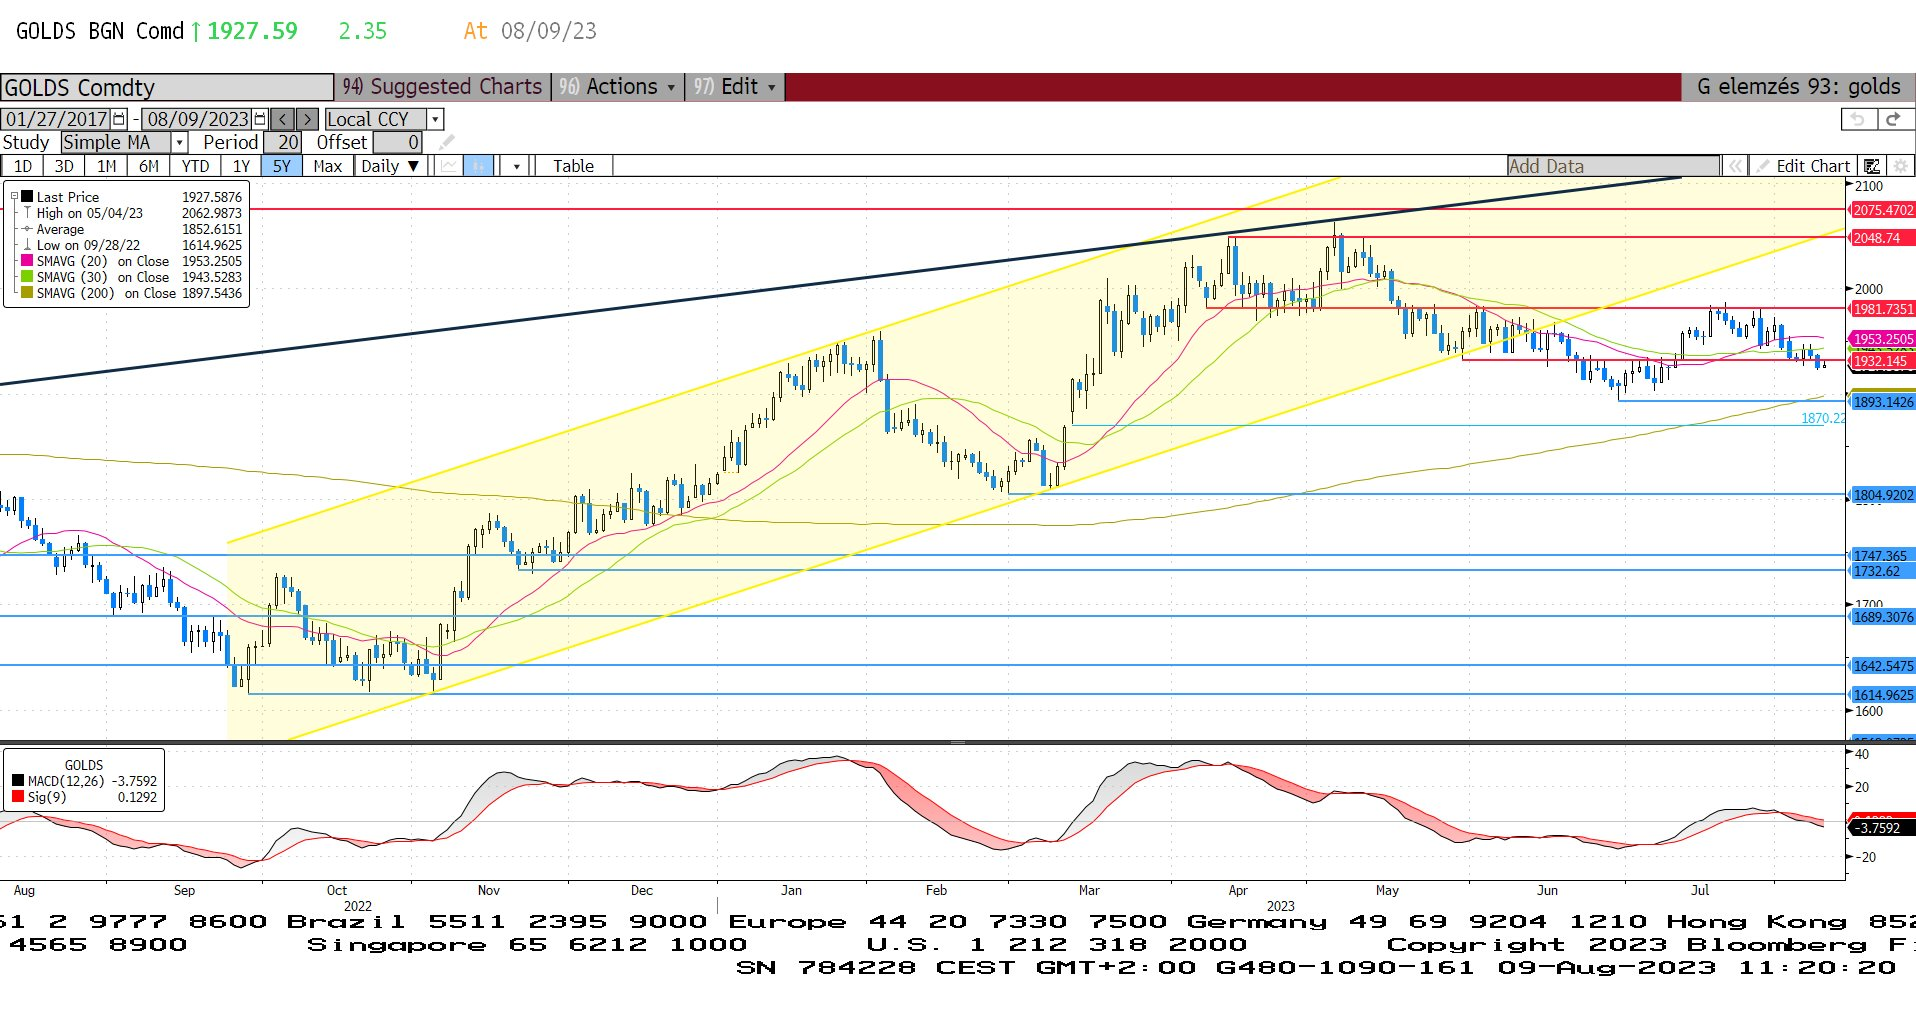Collapse the Last Price legend tree
1916x1023 pixels.
point(14,197)
